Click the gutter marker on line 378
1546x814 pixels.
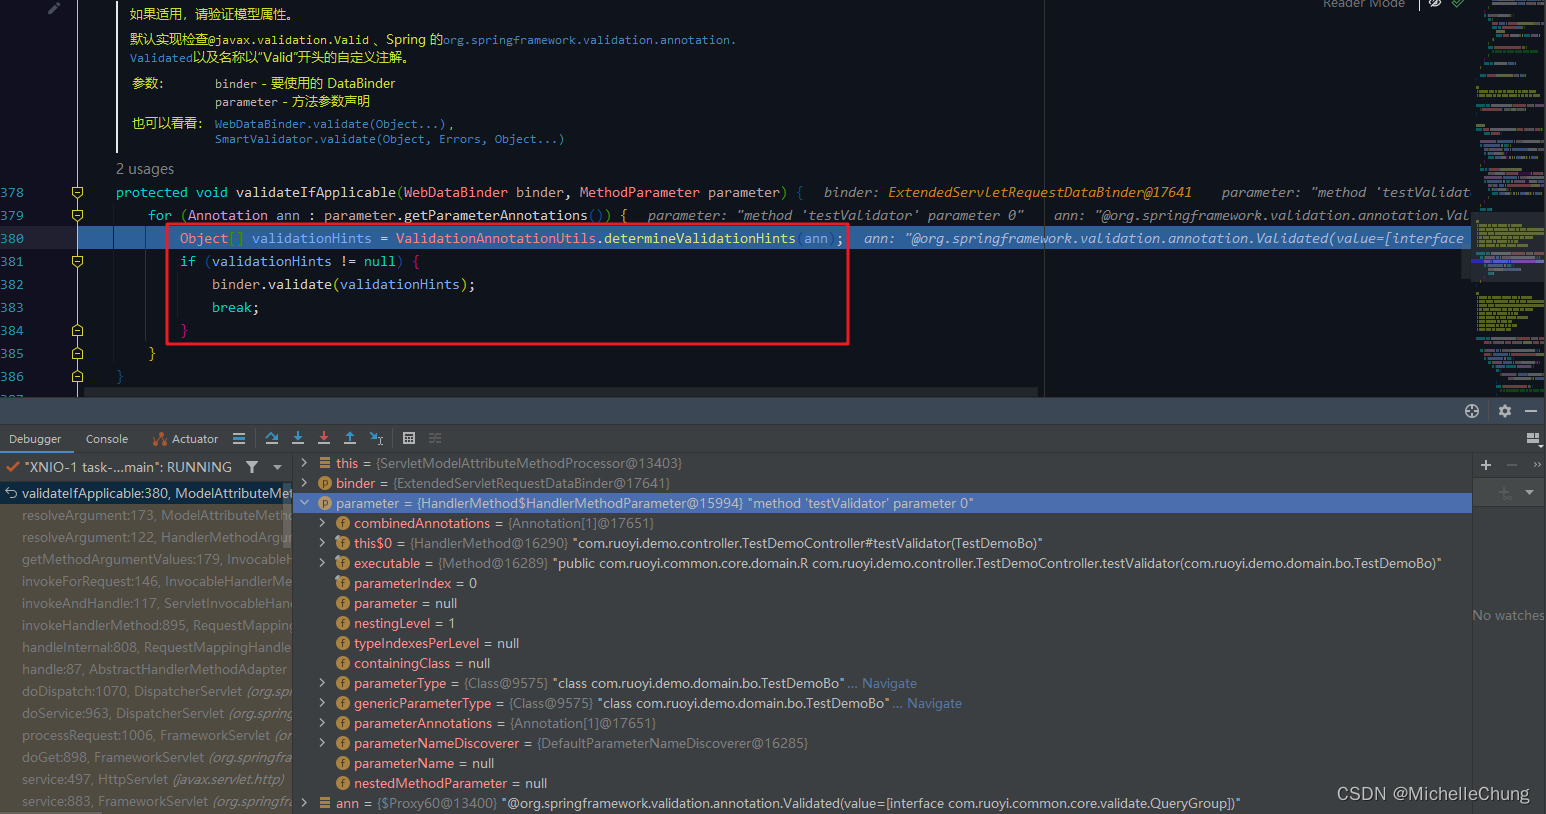coord(77,192)
